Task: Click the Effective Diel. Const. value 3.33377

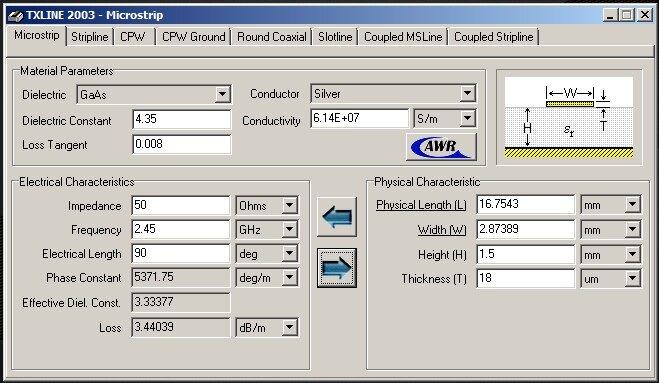Action: (x=181, y=302)
